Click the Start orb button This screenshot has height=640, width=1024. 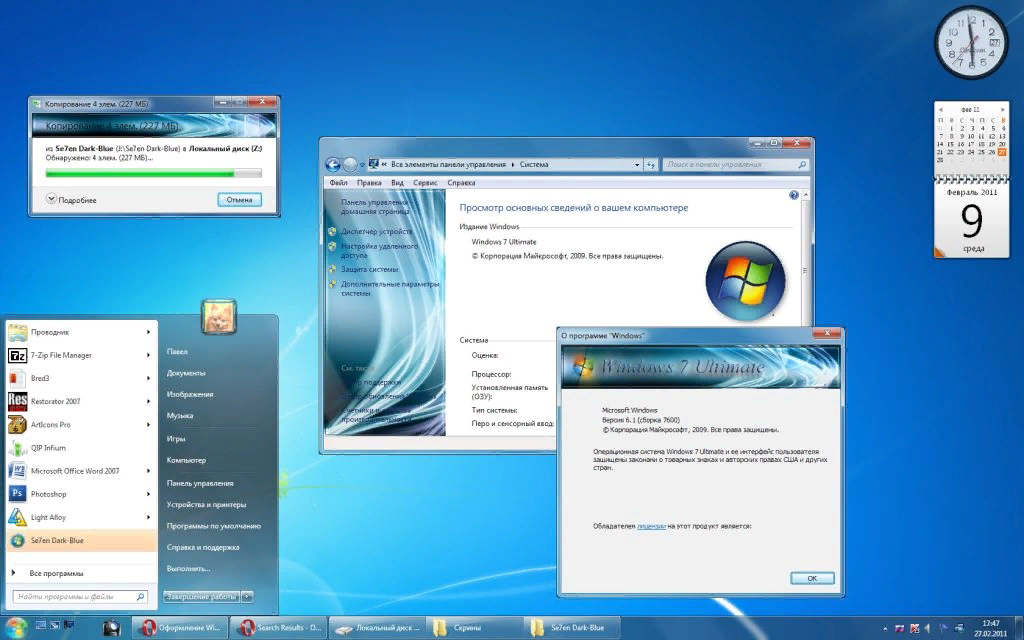tap(18, 628)
